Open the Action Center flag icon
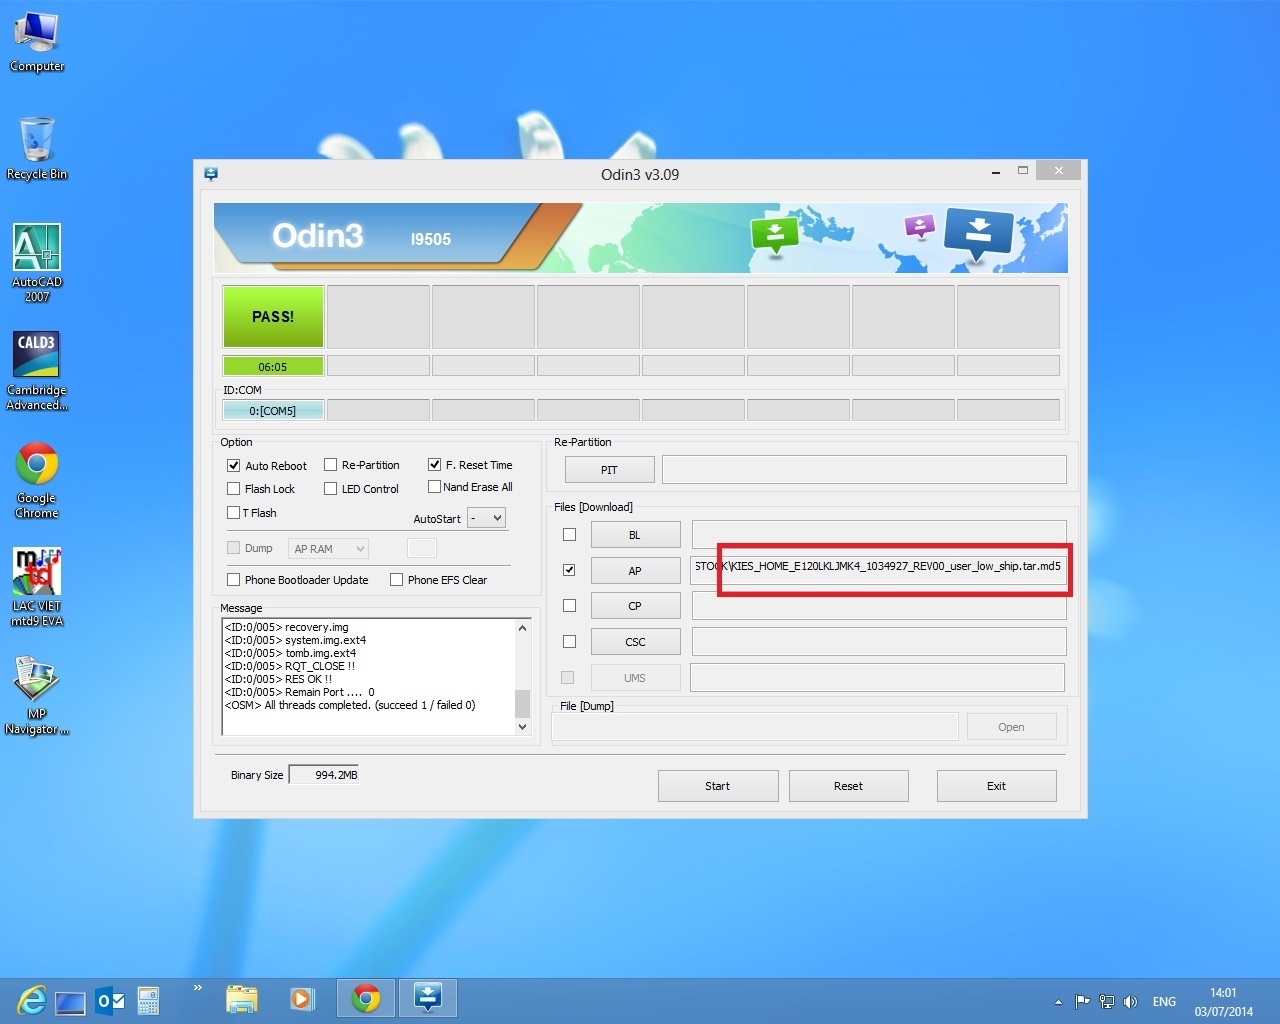 tap(1082, 1001)
